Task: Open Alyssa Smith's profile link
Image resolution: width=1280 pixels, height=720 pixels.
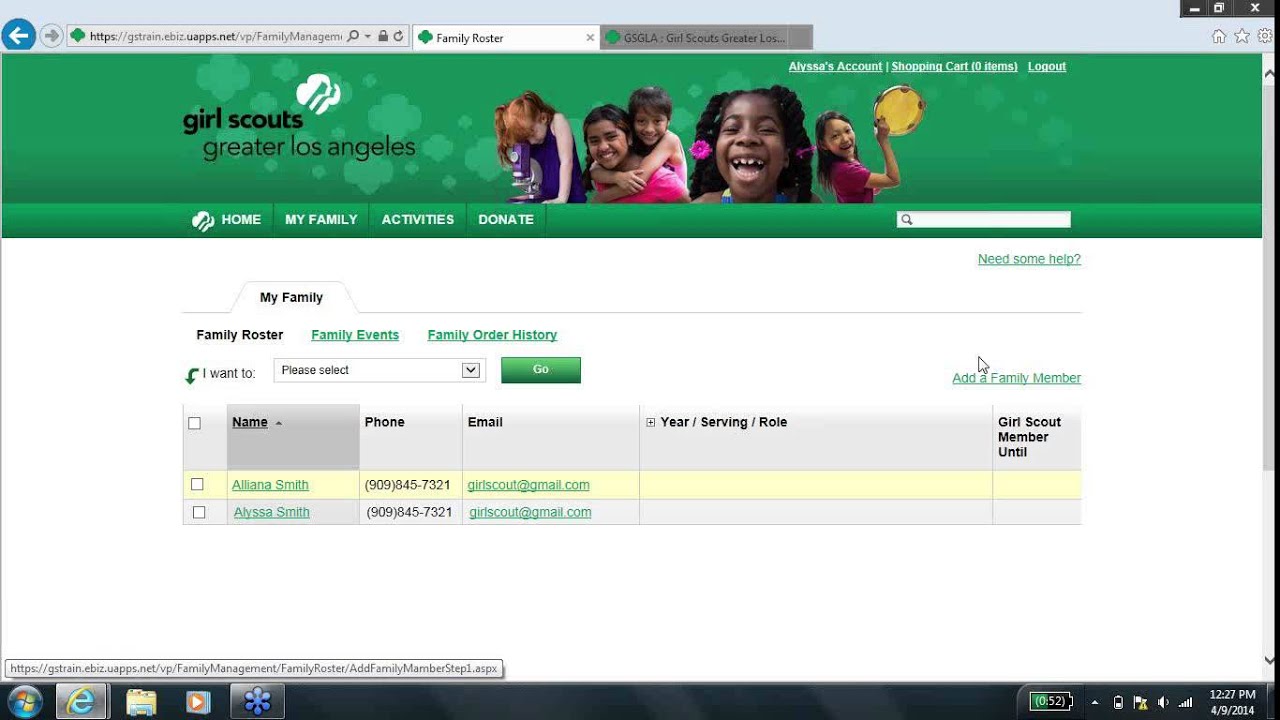Action: coord(271,512)
